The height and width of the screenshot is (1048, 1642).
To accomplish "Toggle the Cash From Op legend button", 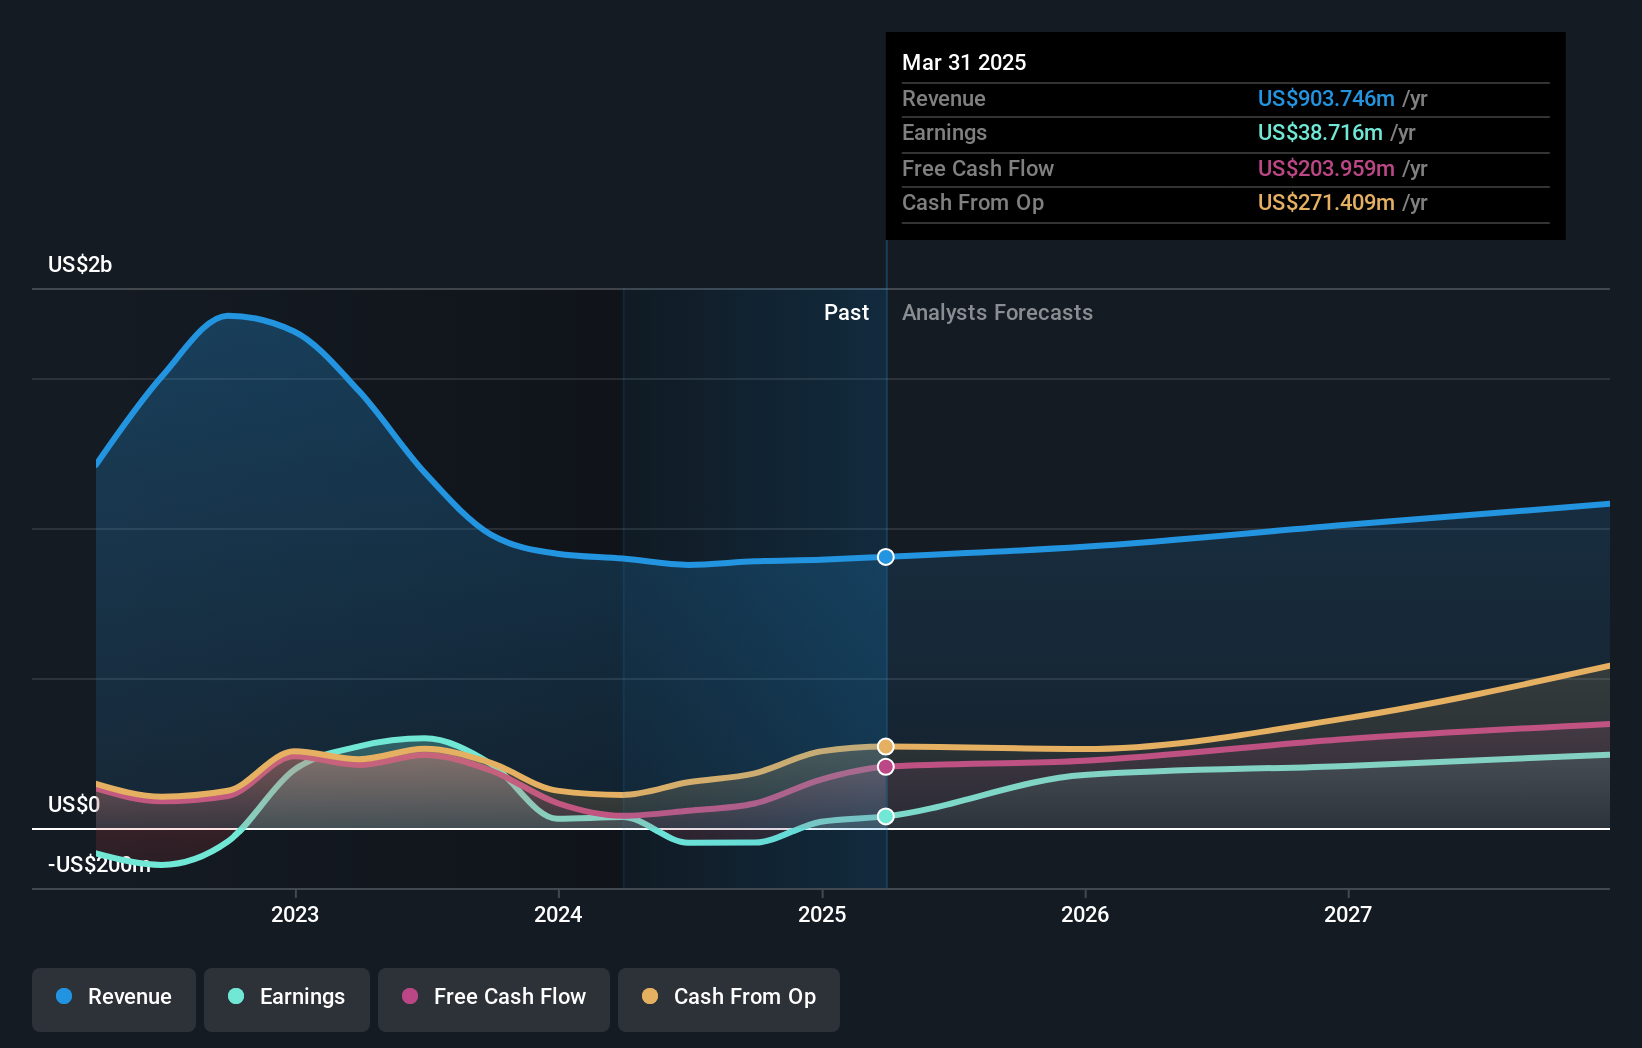I will click(729, 999).
